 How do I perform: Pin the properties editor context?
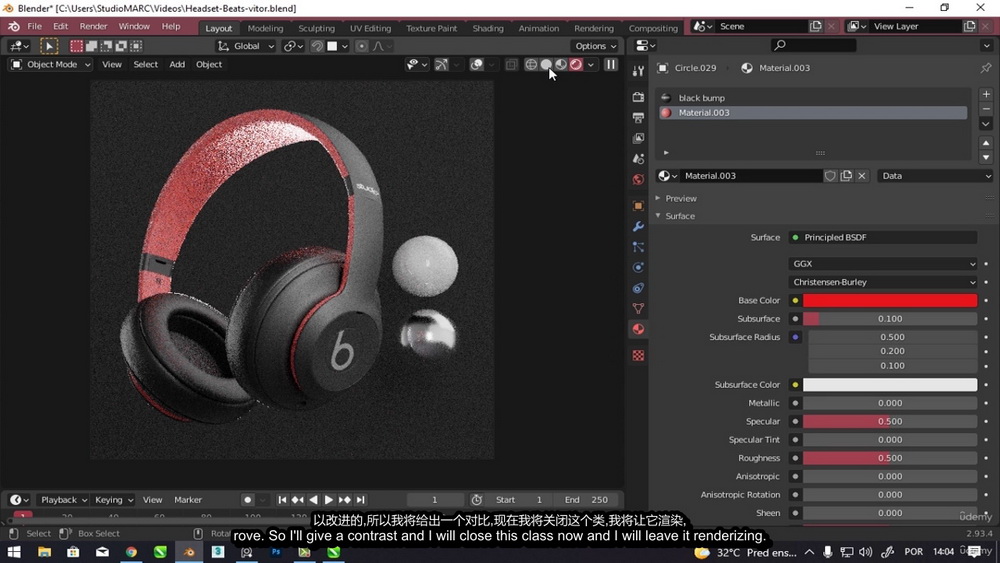(985, 68)
